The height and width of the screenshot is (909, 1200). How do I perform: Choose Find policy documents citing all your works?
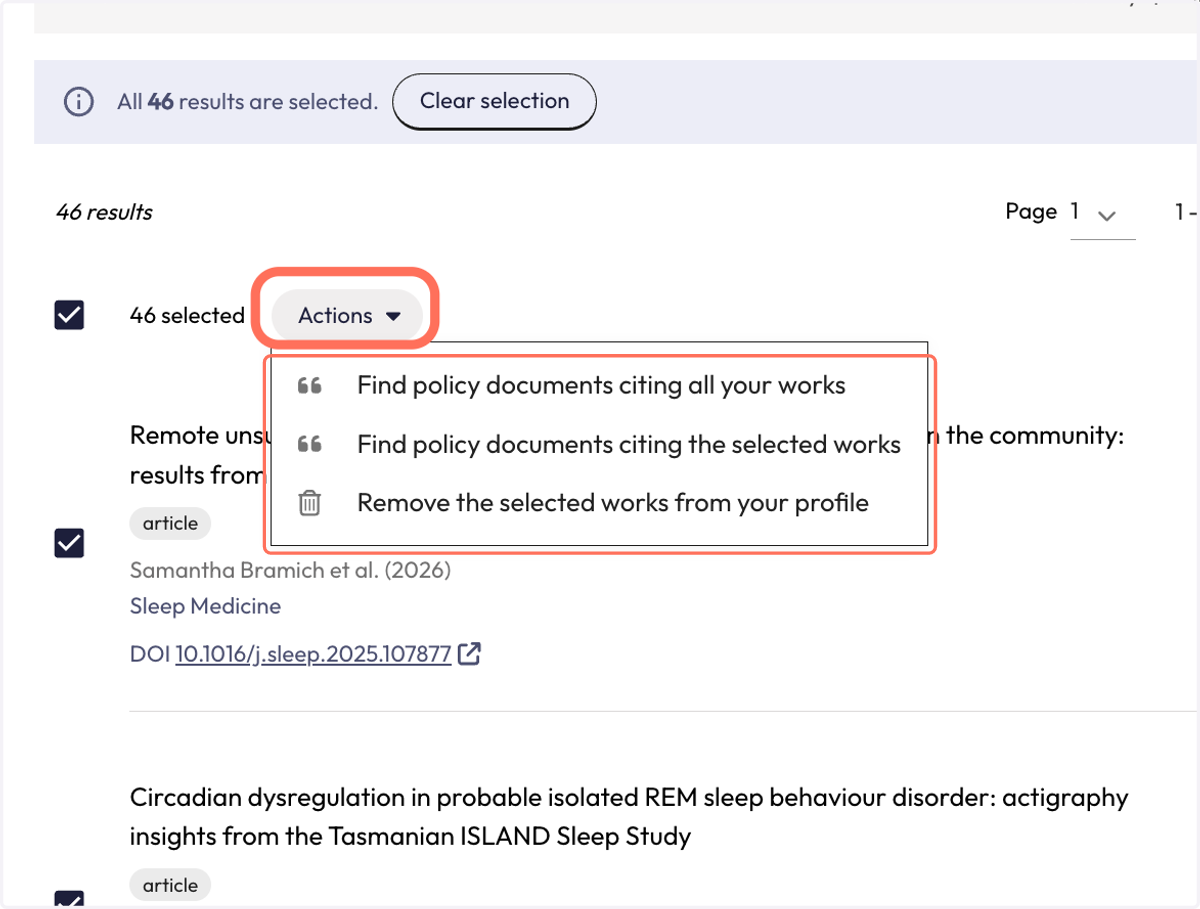pos(601,386)
